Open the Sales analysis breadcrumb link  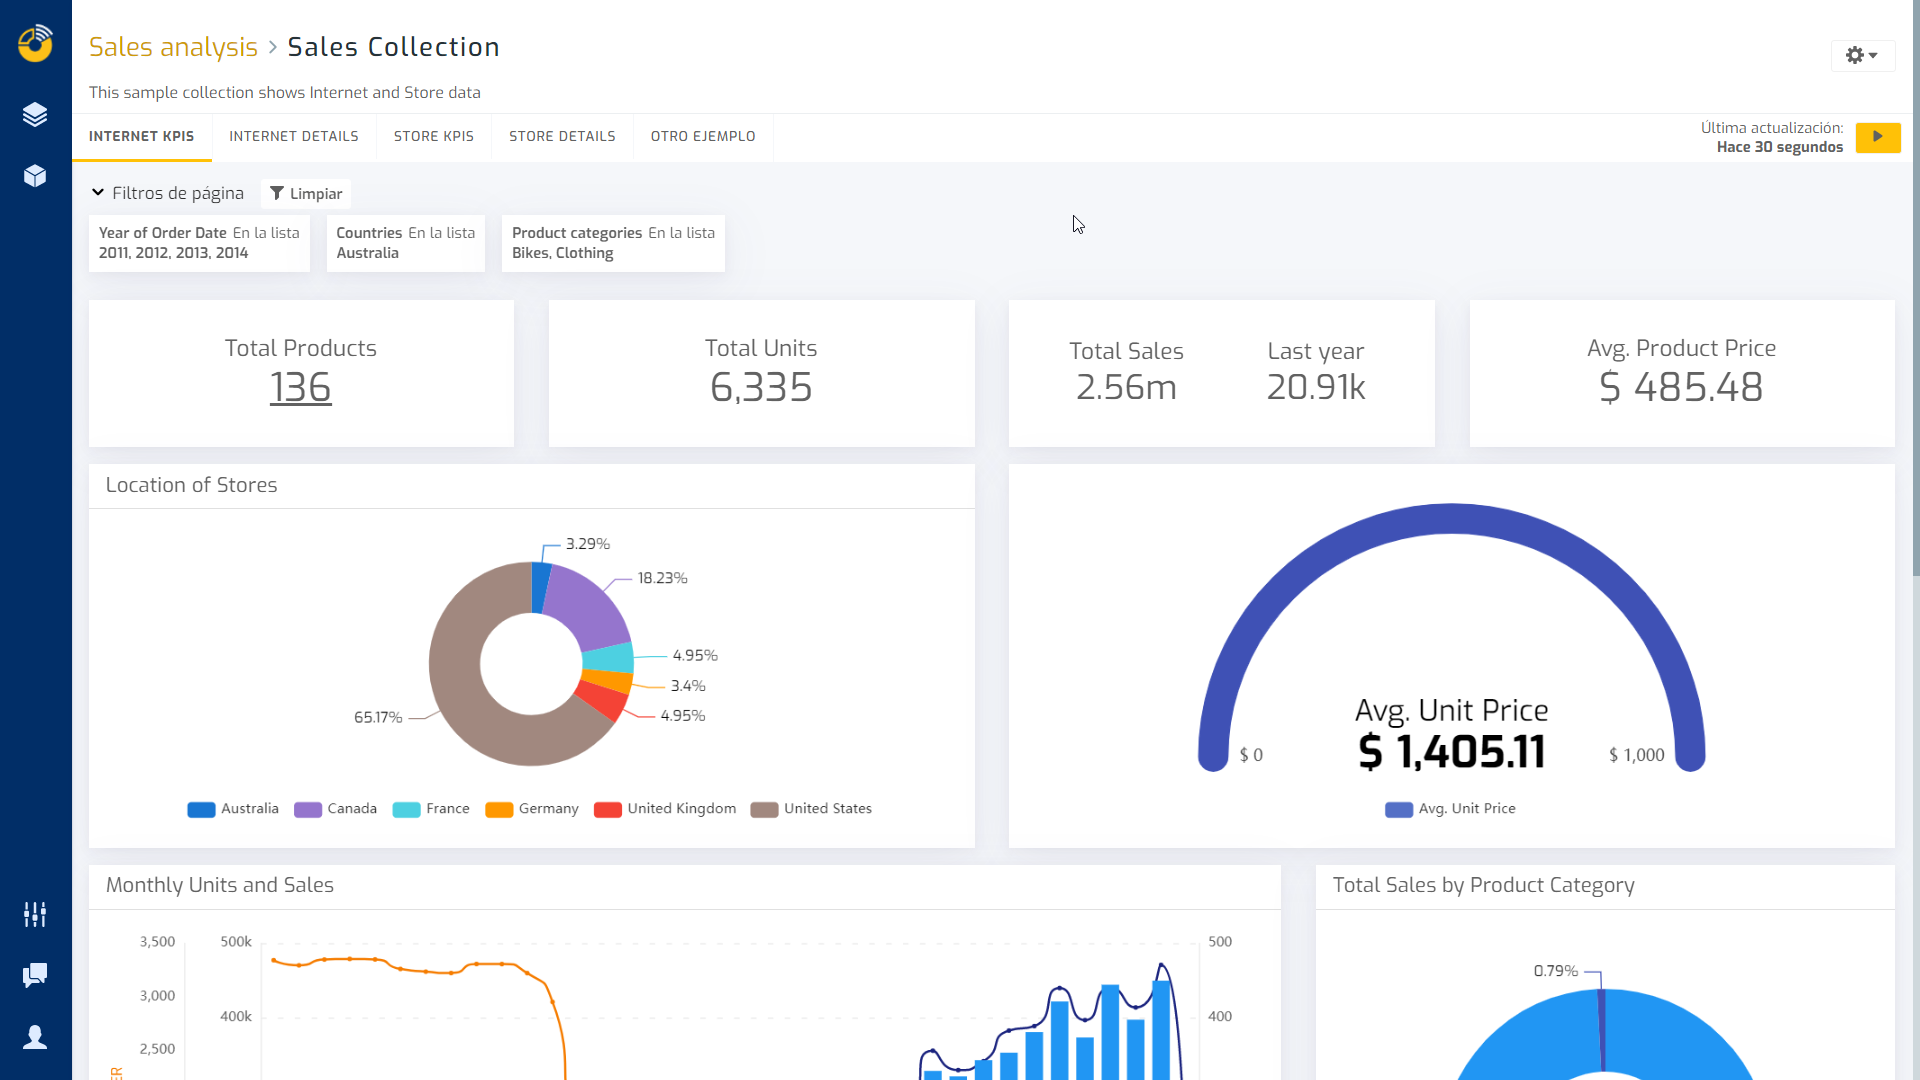tap(173, 47)
